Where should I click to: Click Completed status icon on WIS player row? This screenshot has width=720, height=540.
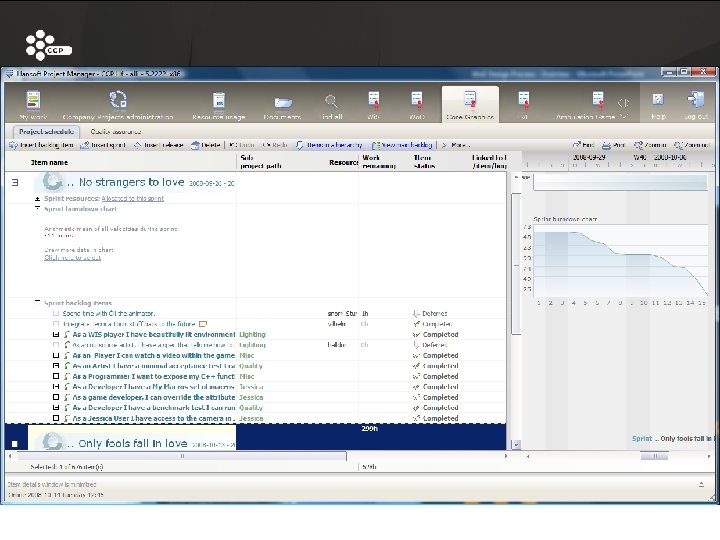416,335
